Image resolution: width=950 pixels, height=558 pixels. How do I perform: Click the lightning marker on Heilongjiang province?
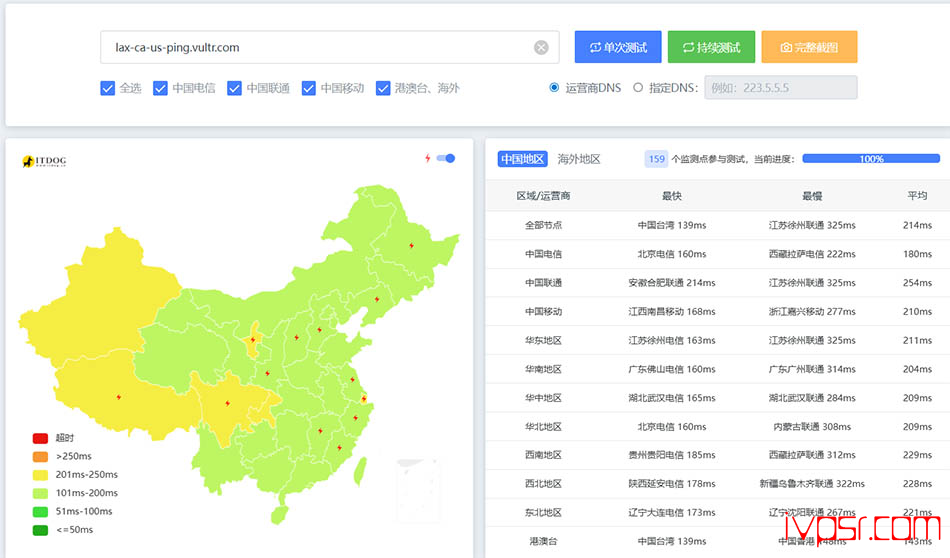(x=410, y=244)
